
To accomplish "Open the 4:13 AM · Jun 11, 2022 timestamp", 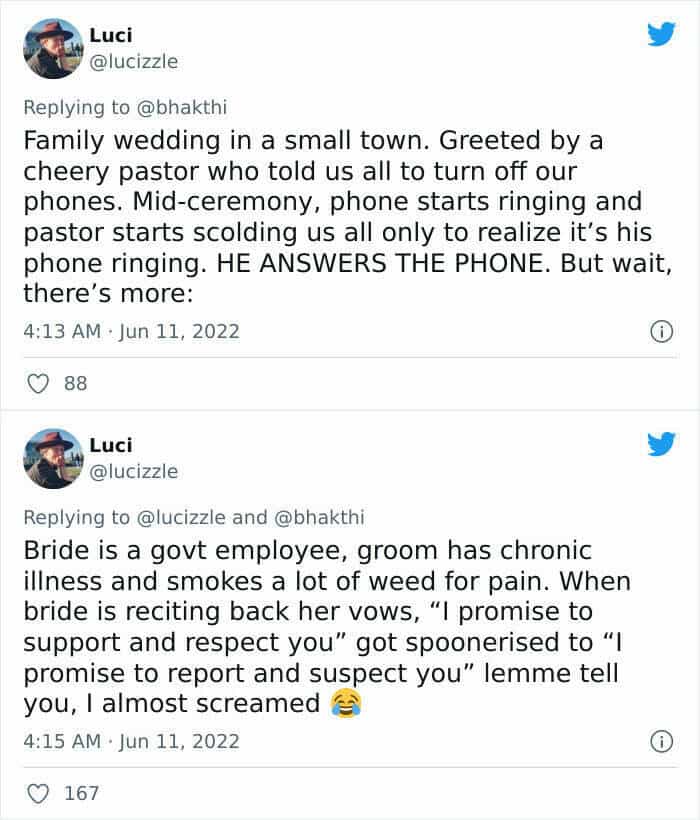I will pyautogui.click(x=131, y=331).
